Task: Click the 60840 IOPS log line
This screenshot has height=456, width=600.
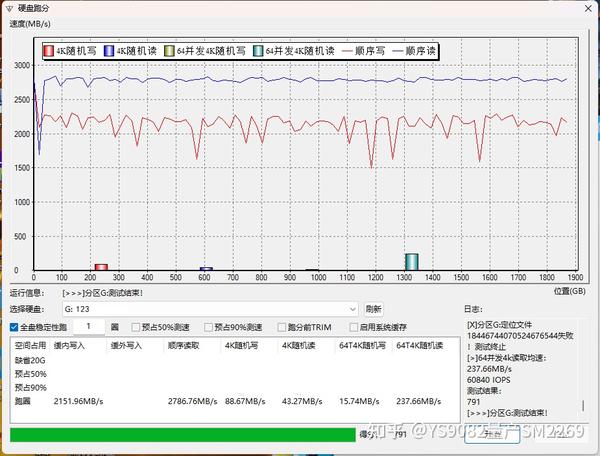Action: pyautogui.click(x=489, y=380)
